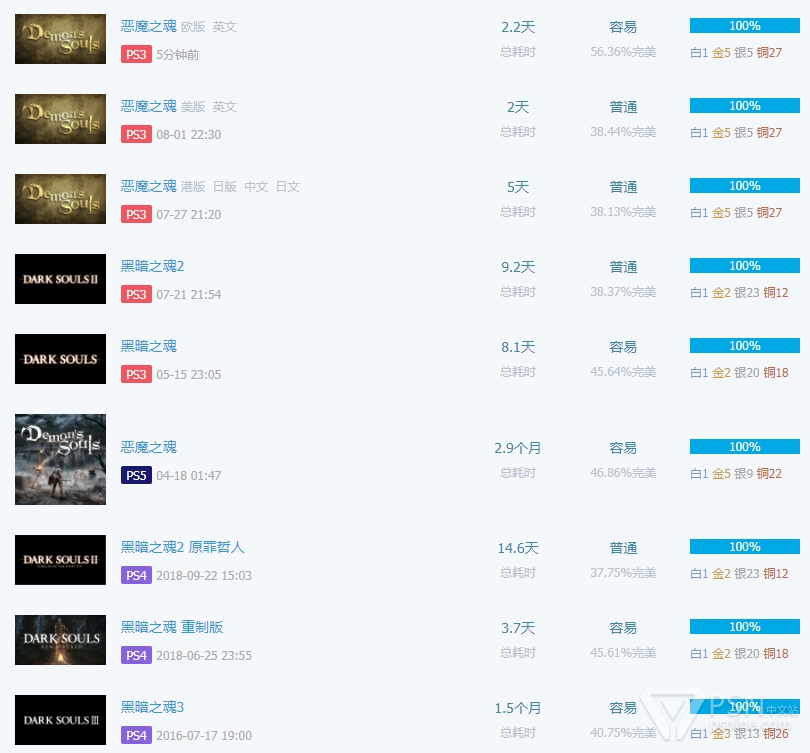Click the 45.64%完美 completion rate

click(x=624, y=372)
